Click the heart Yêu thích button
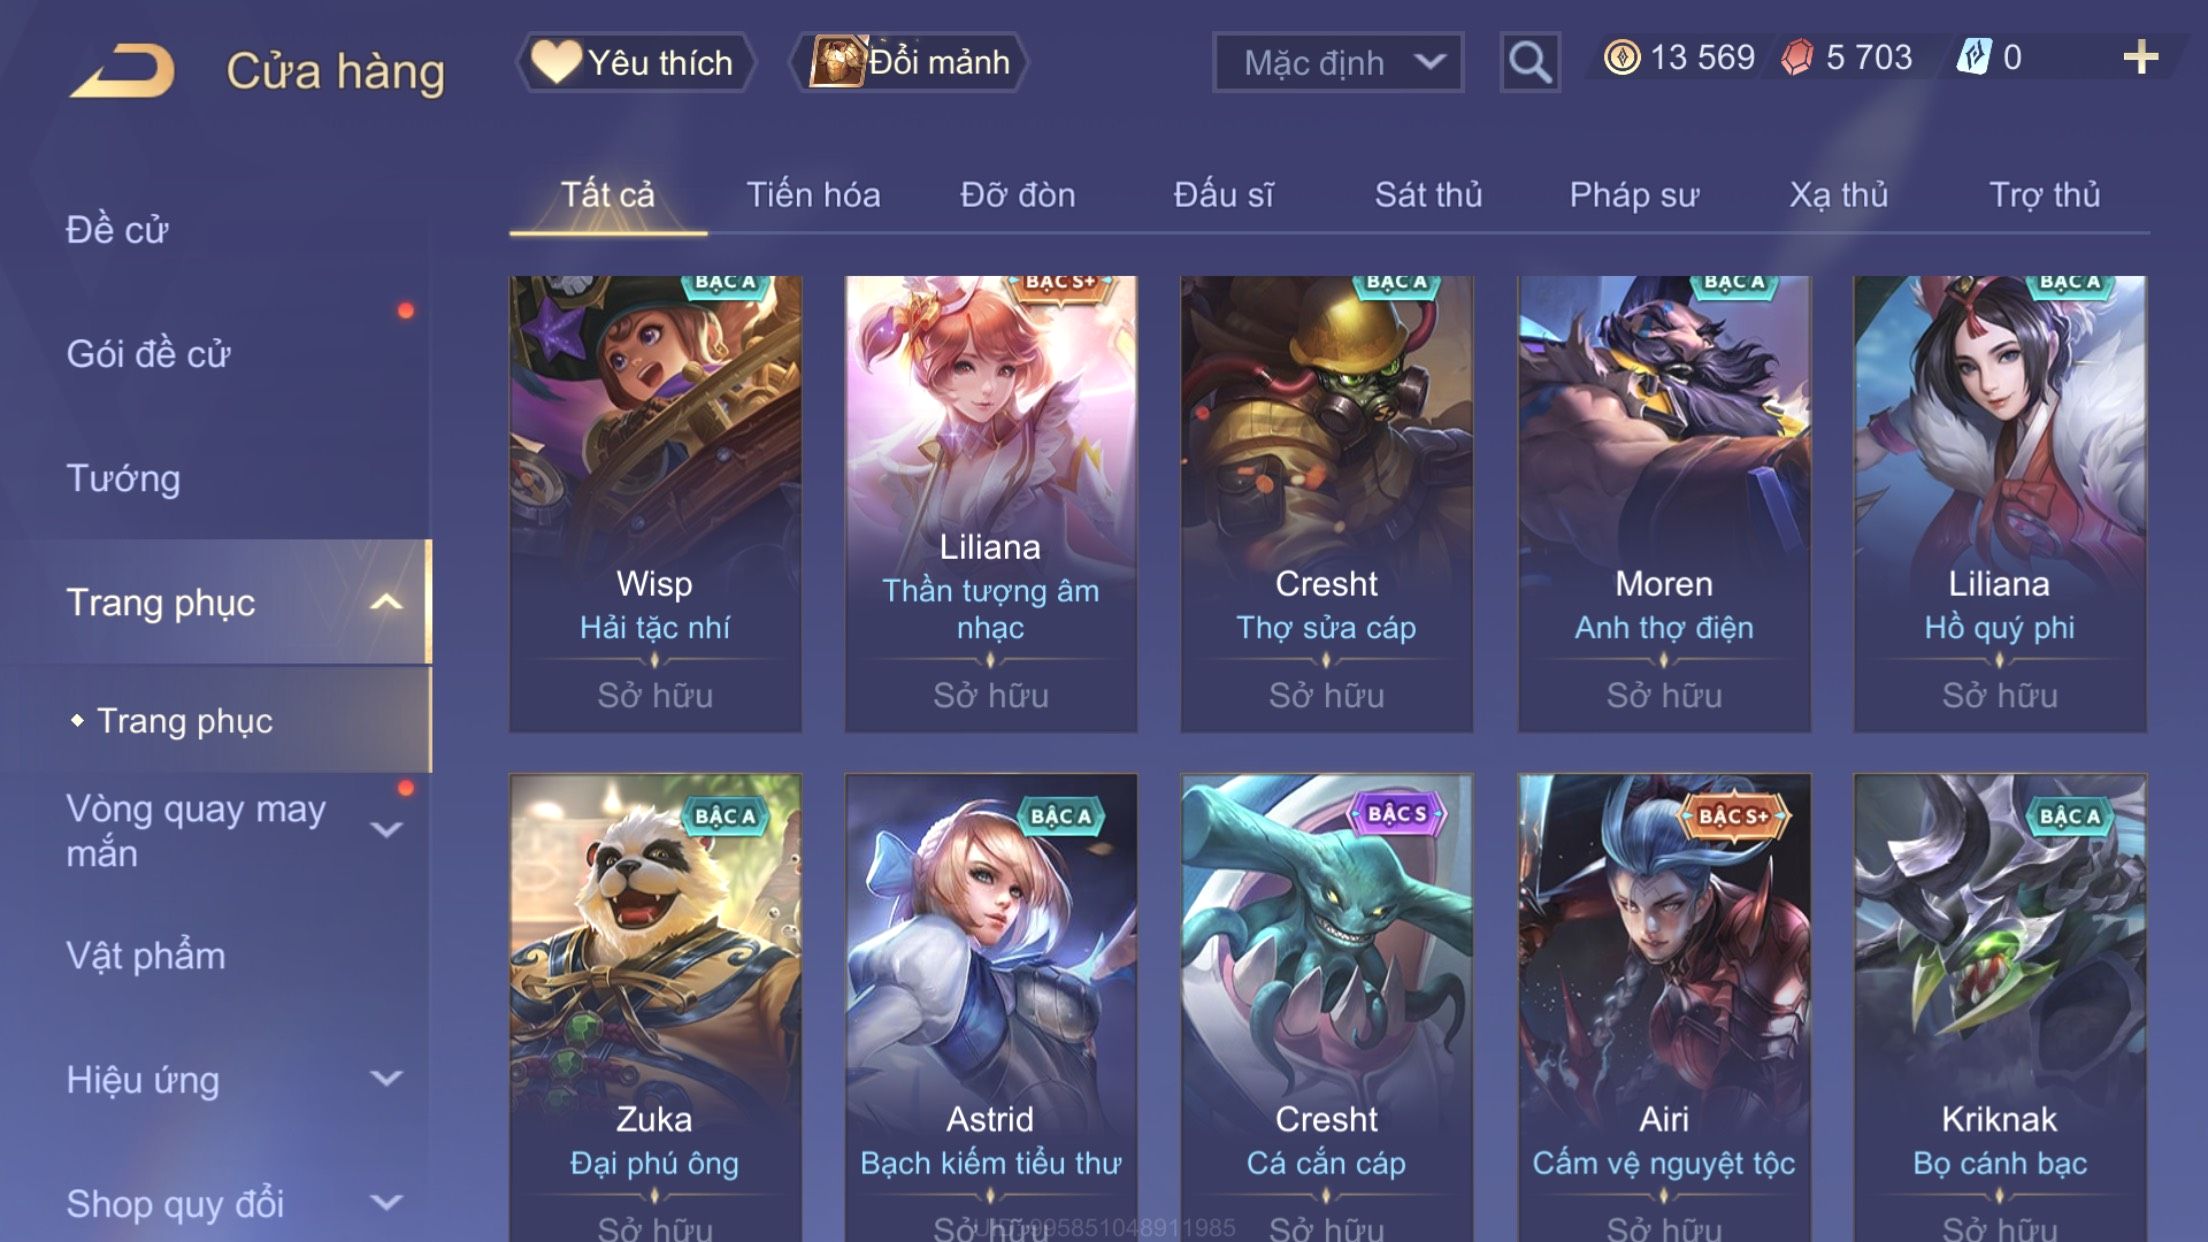The width and height of the screenshot is (2208, 1242). 635,62
